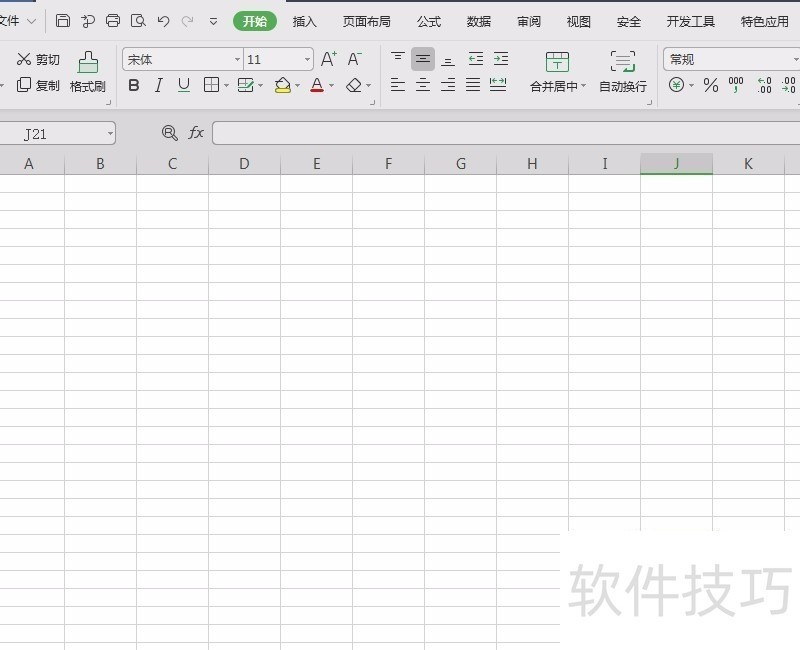The width and height of the screenshot is (800, 650).
Task: Click the red font color A
Action: pyautogui.click(x=317, y=85)
